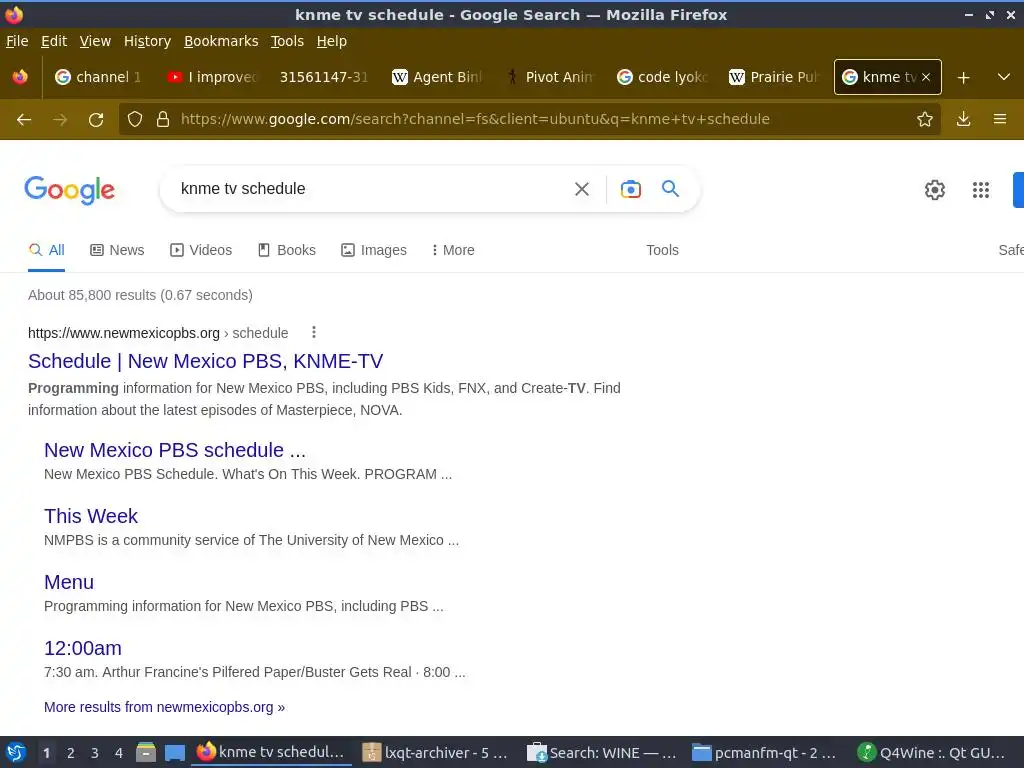
Task: Open New Mexico PBS schedule sitelink
Action: tap(175, 450)
